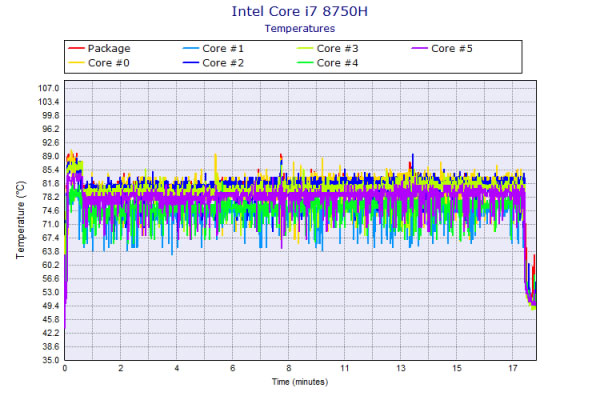This screenshot has width=600, height=400.
Task: Click the lime Core #3 legend swatch
Action: [305, 49]
